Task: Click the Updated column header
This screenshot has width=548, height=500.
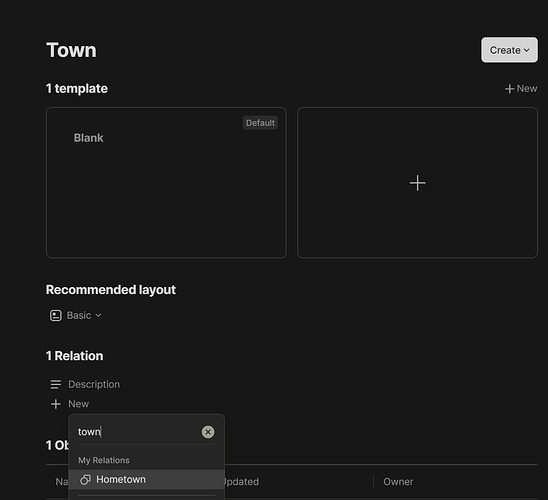Action: [x=241, y=482]
